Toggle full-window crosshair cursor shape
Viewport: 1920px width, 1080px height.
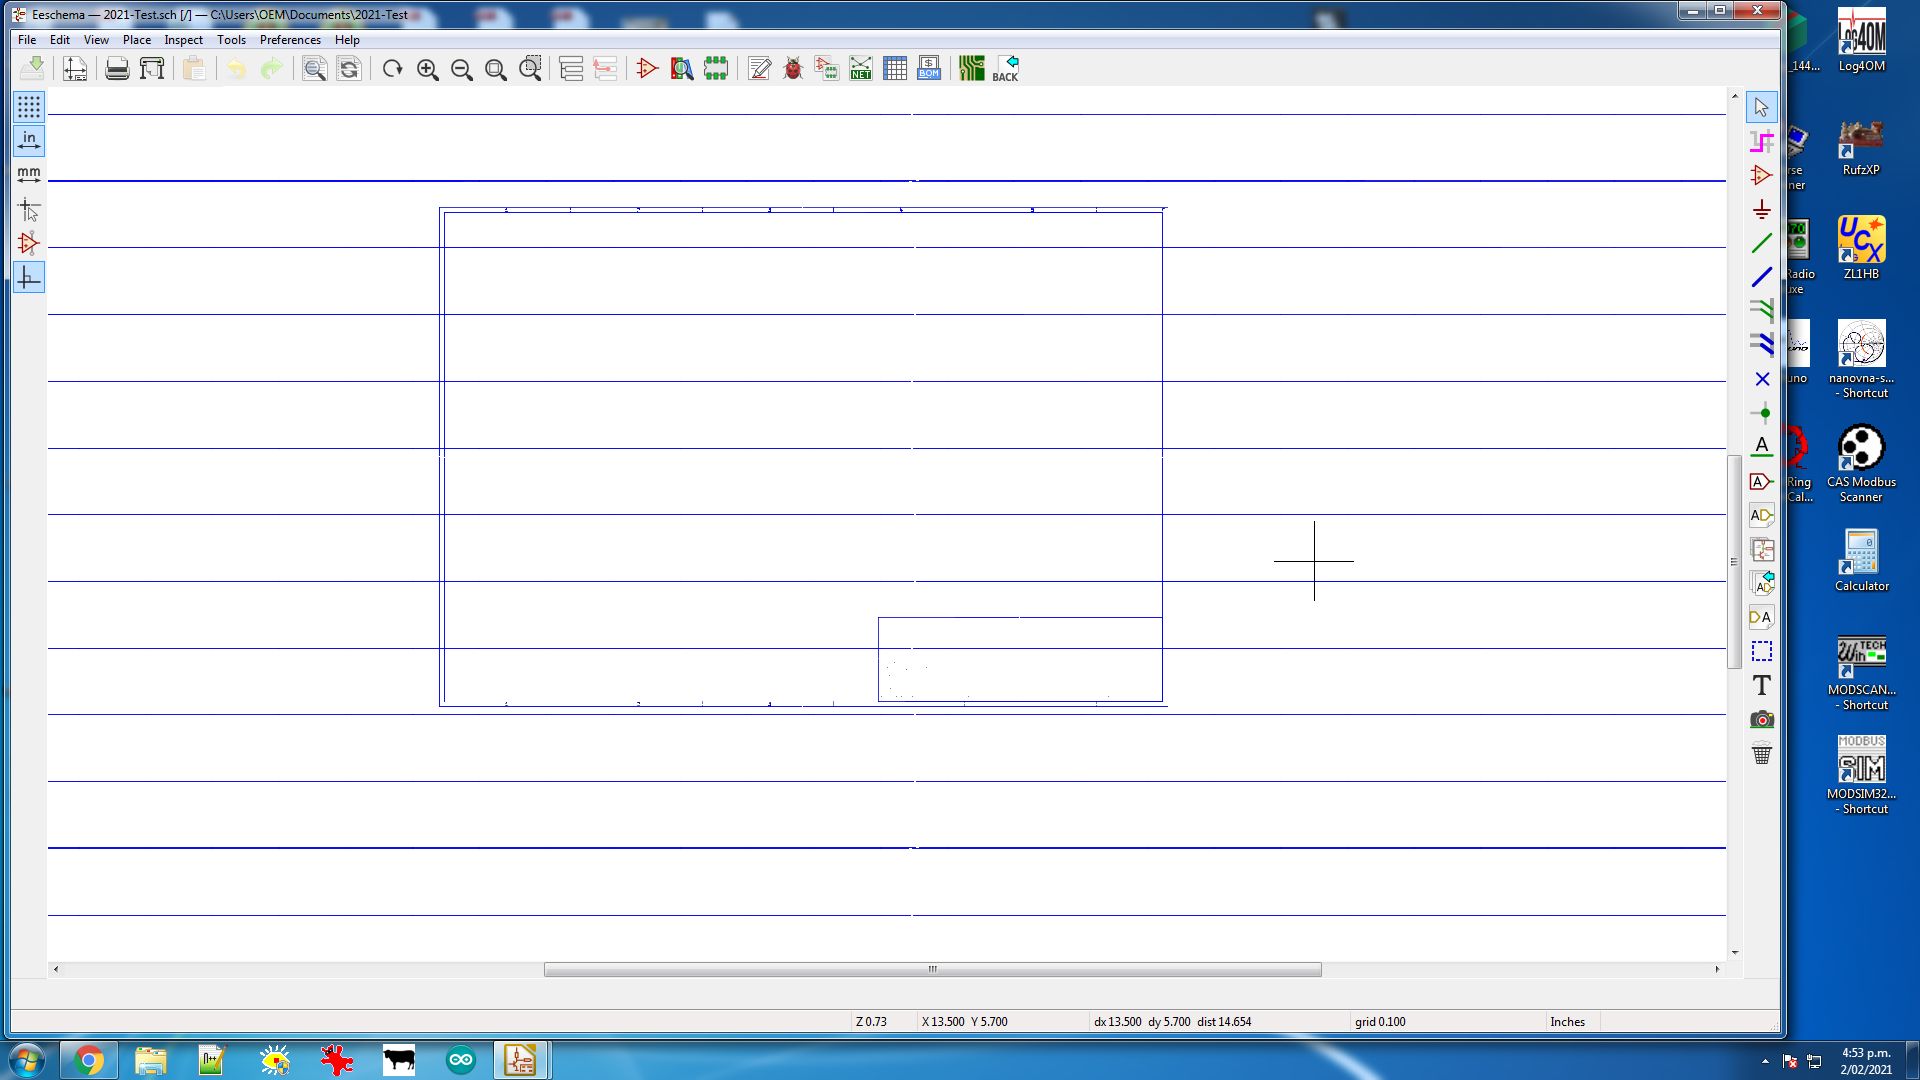click(x=29, y=209)
